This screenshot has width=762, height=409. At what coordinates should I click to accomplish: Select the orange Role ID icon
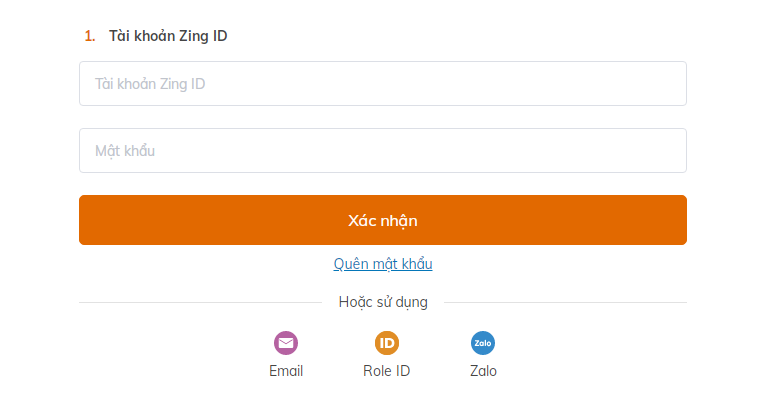tap(387, 343)
